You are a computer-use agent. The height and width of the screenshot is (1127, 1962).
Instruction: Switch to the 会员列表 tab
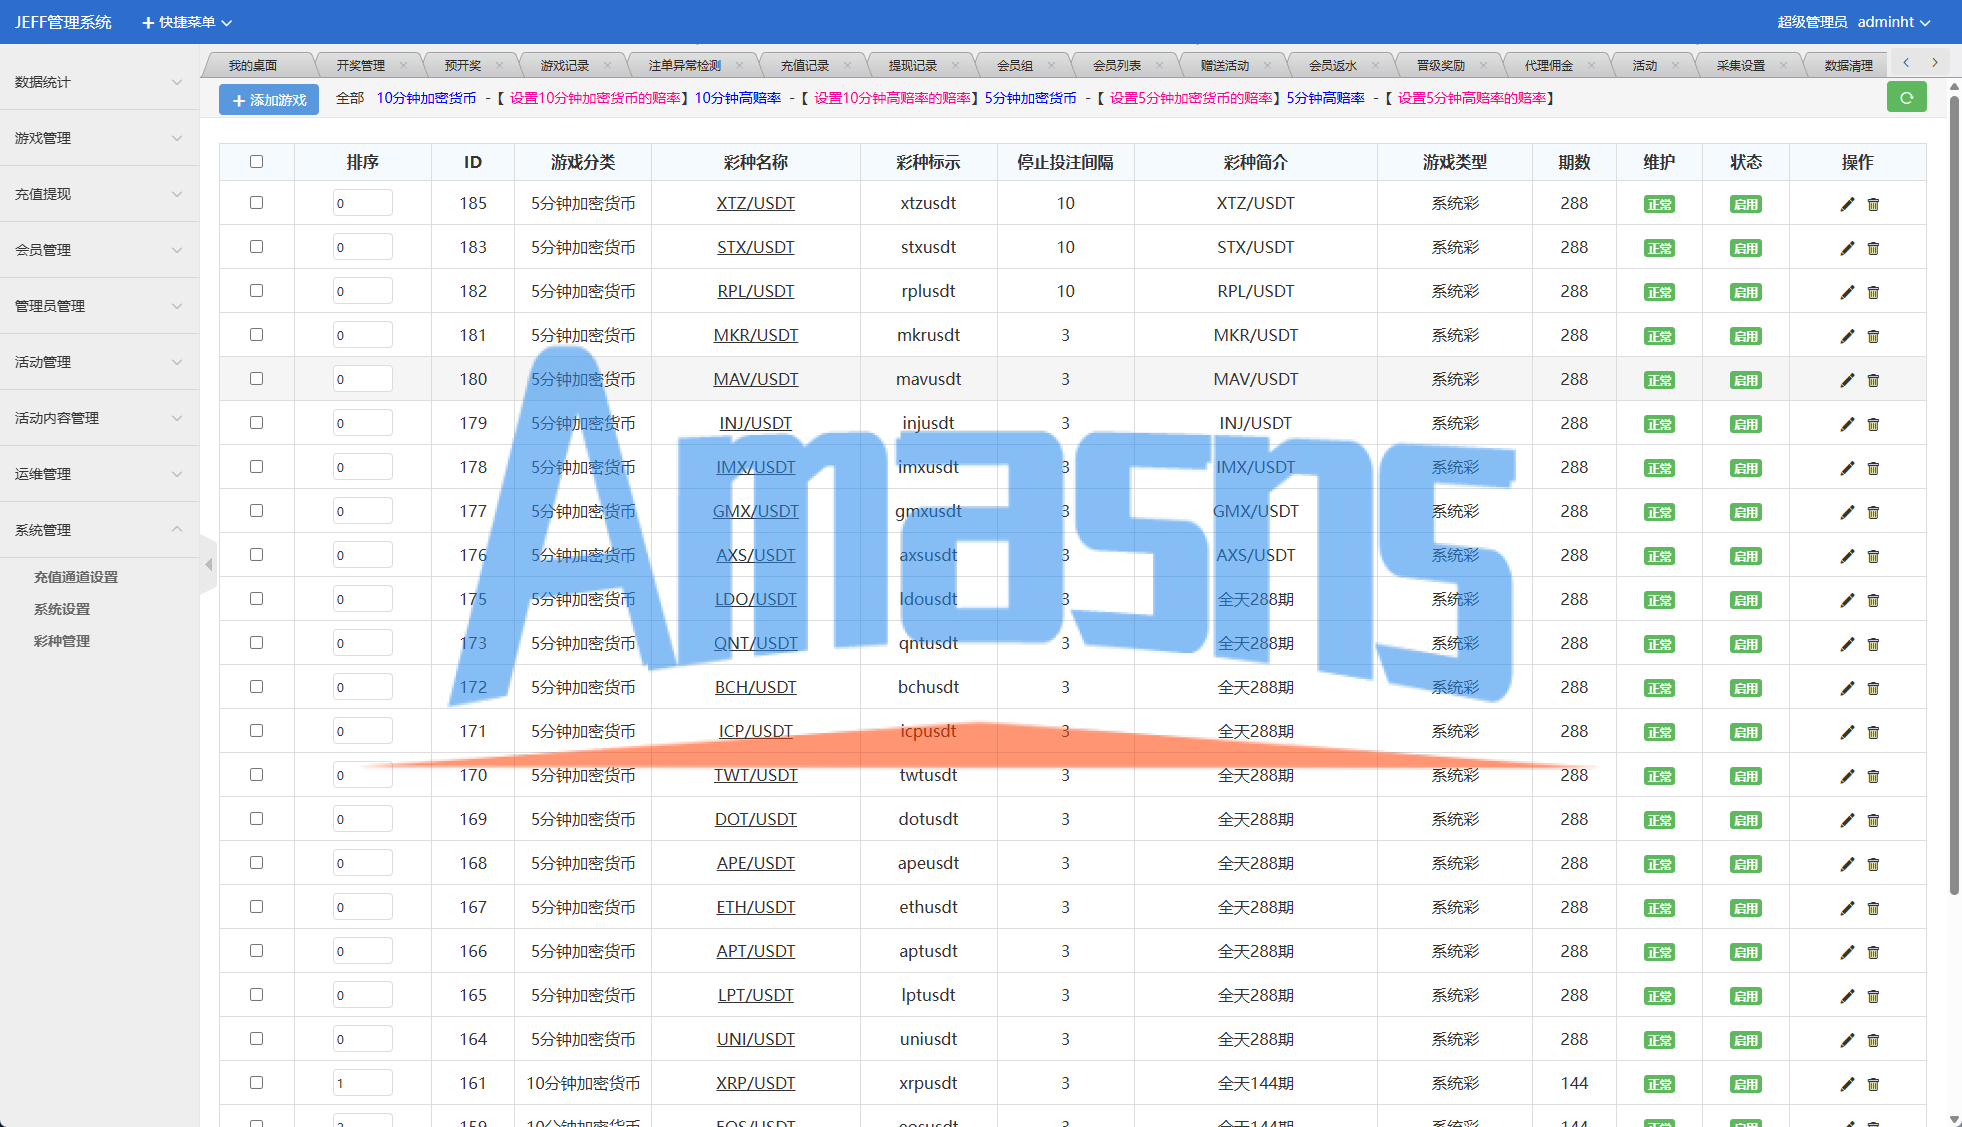coord(1116,65)
